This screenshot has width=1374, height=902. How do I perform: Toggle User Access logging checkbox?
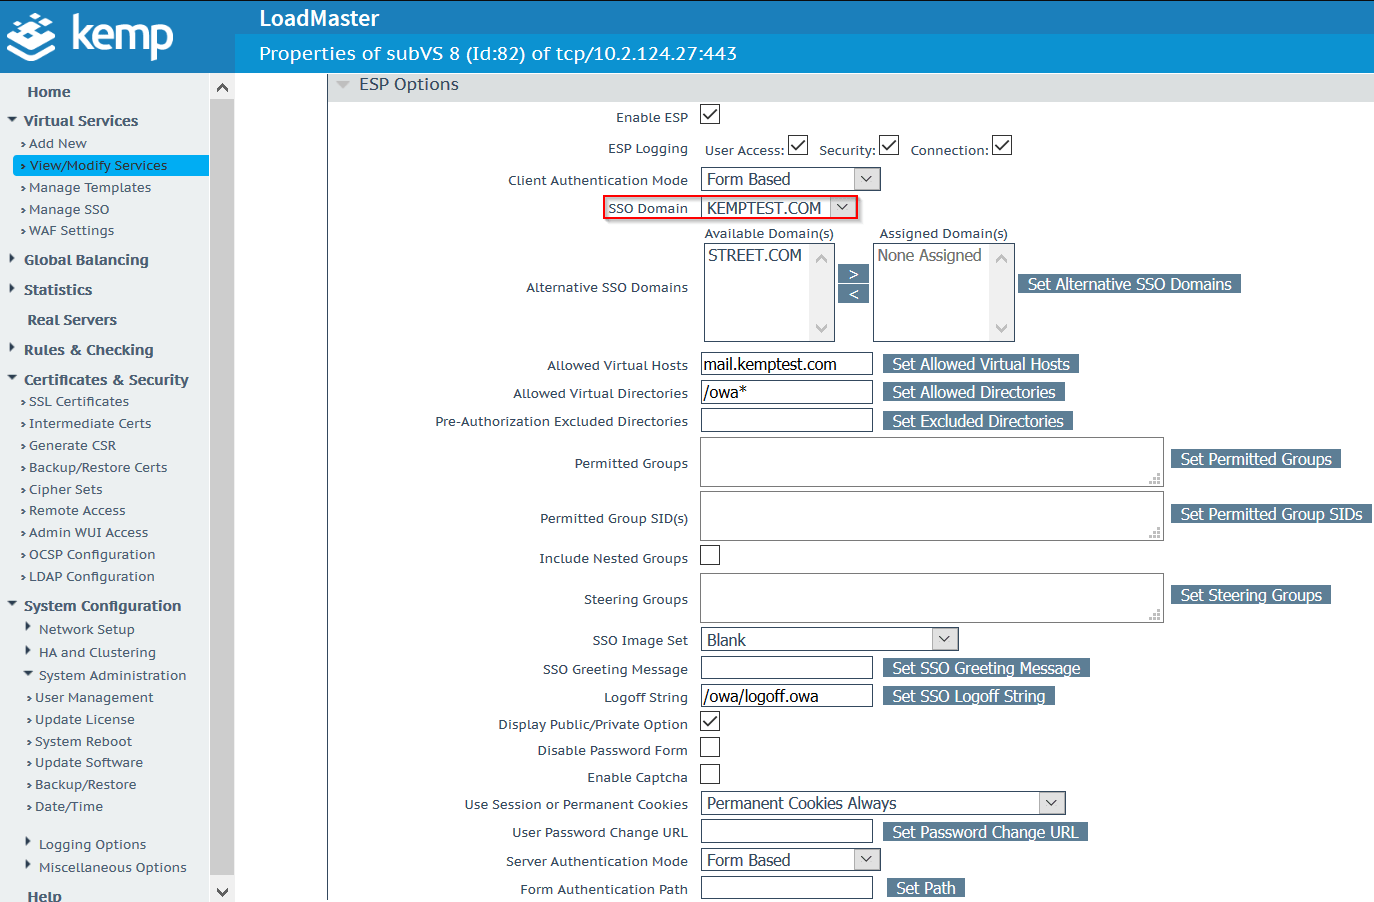(798, 146)
